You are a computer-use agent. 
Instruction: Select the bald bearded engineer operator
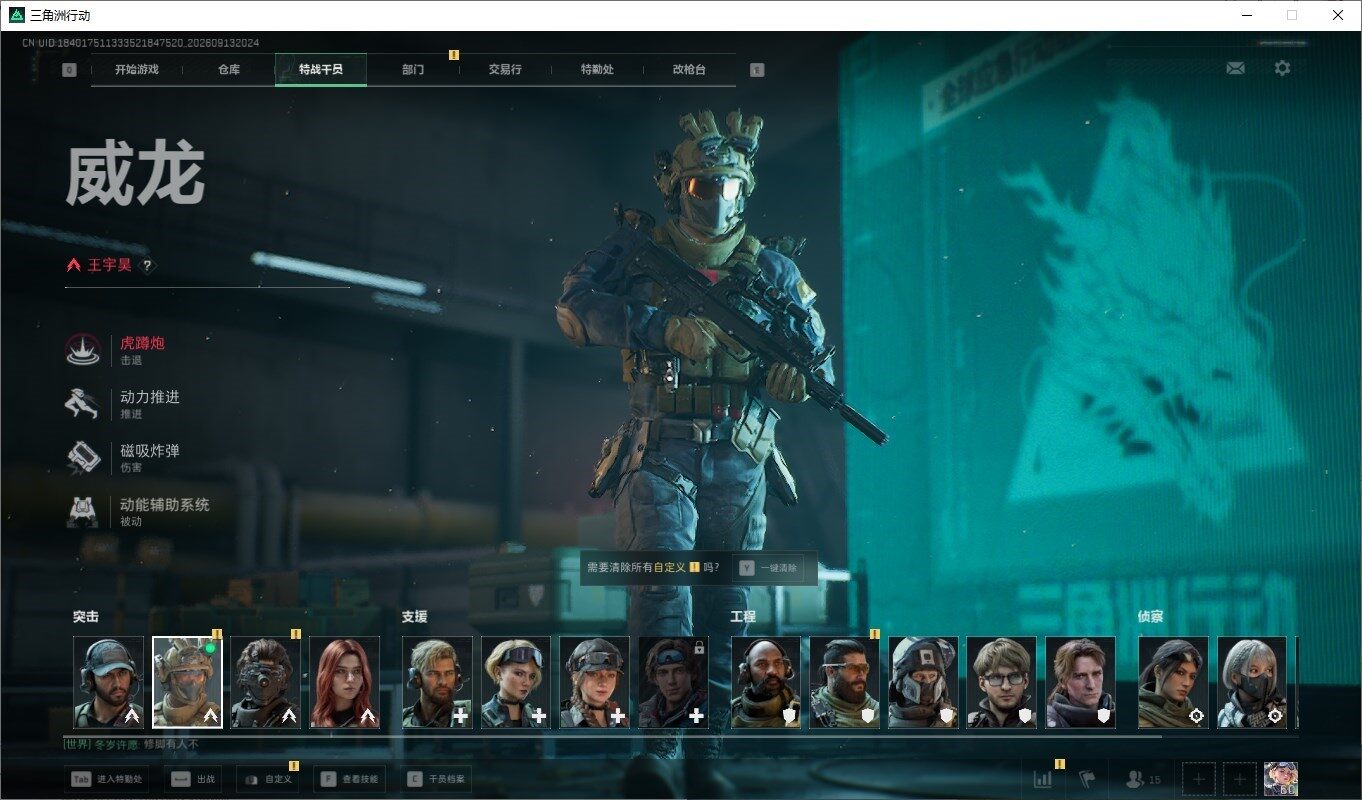(x=766, y=682)
